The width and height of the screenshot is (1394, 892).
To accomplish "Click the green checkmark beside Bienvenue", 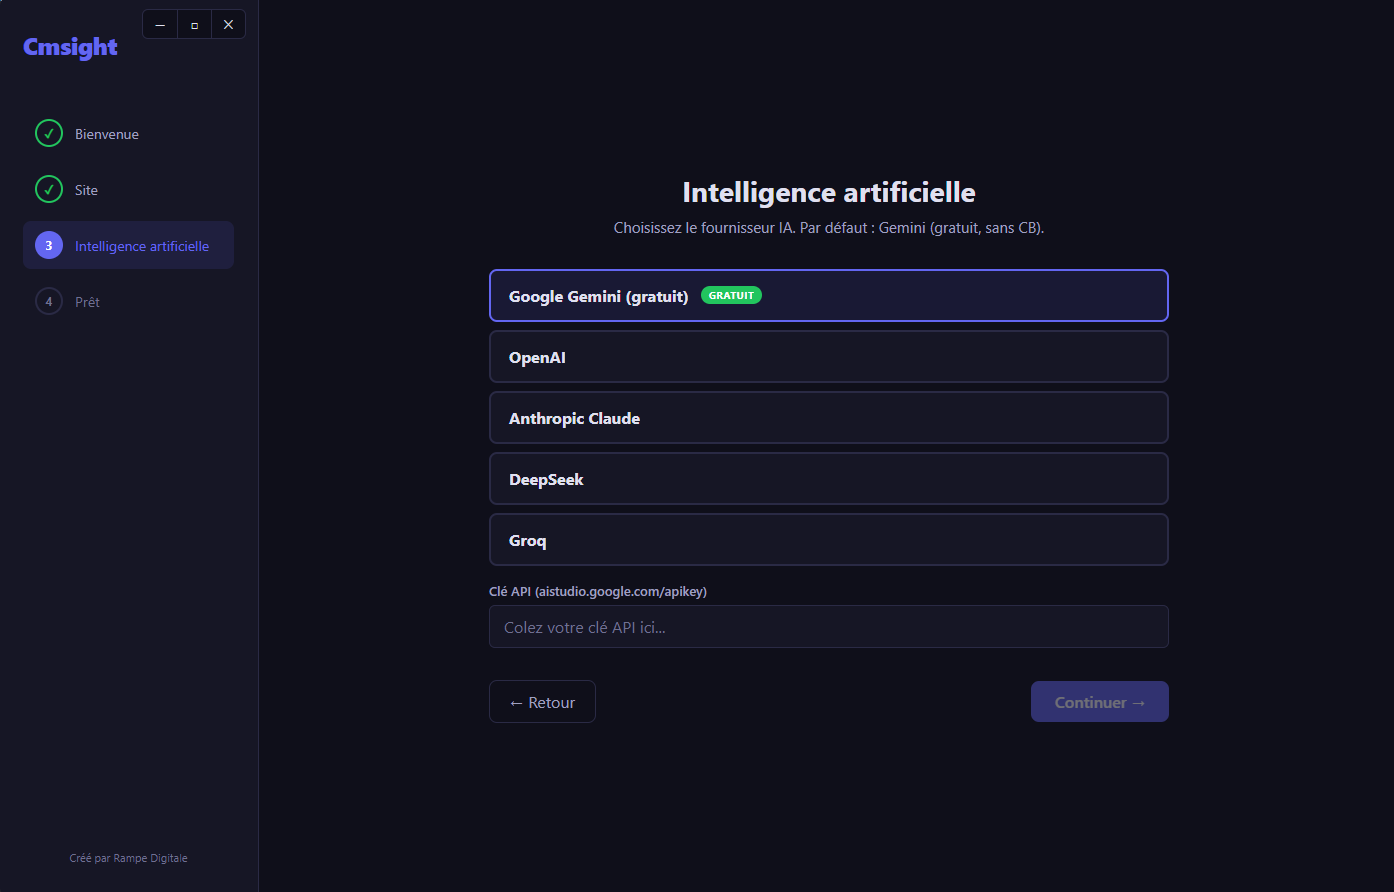I will (x=49, y=134).
